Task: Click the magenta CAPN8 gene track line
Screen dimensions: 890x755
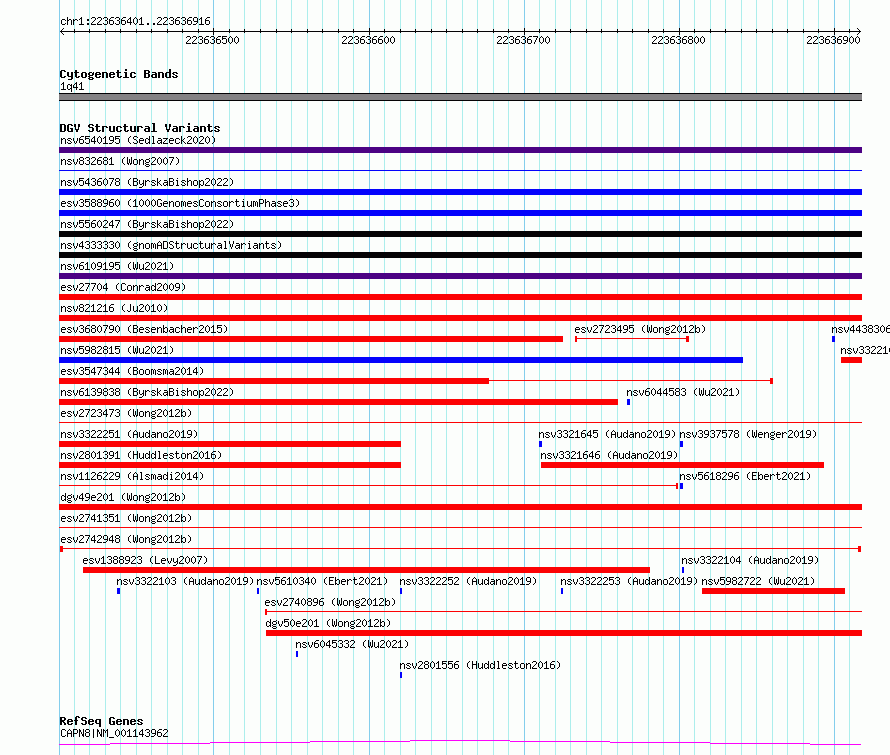Action: point(460,743)
